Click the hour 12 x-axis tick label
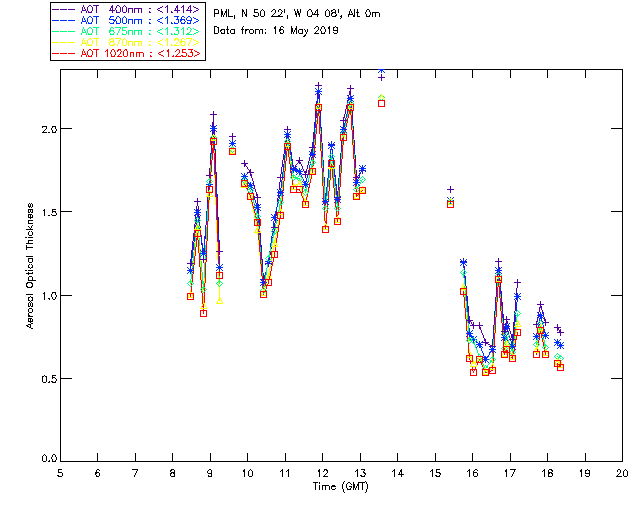Image resolution: width=640 pixels, height=512 pixels. [x=322, y=473]
